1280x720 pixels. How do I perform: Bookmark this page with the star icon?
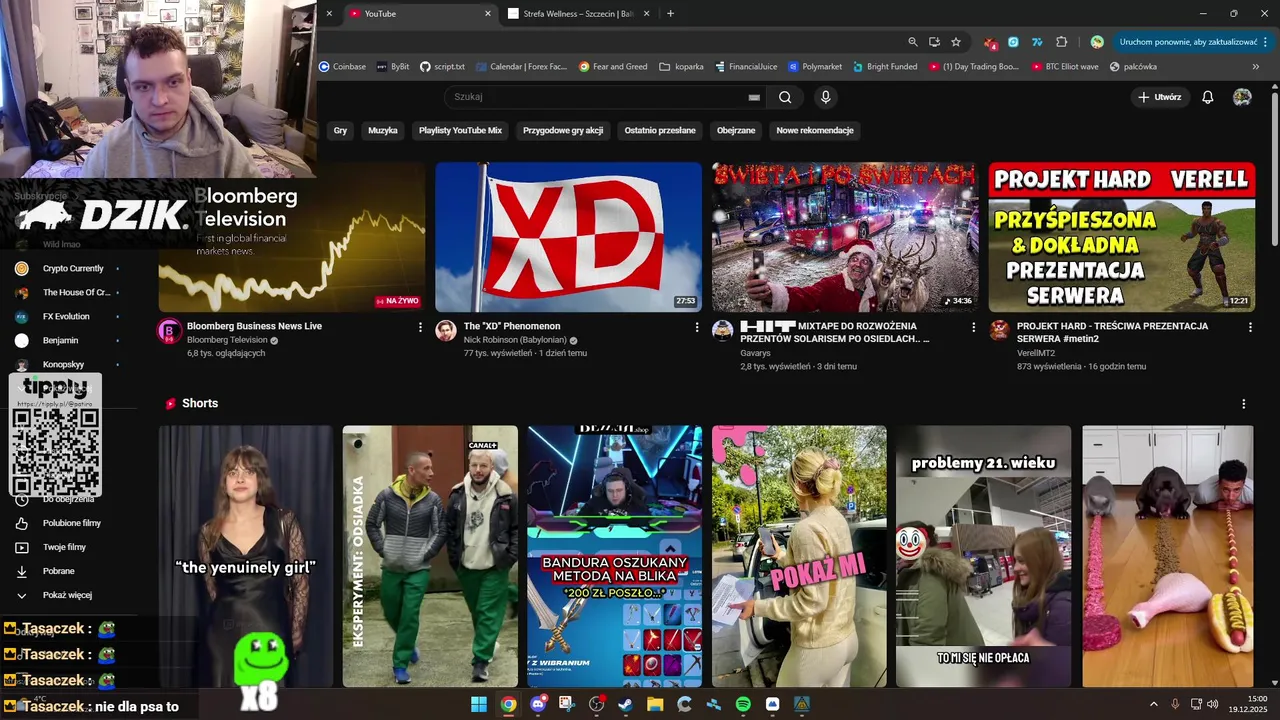(956, 42)
